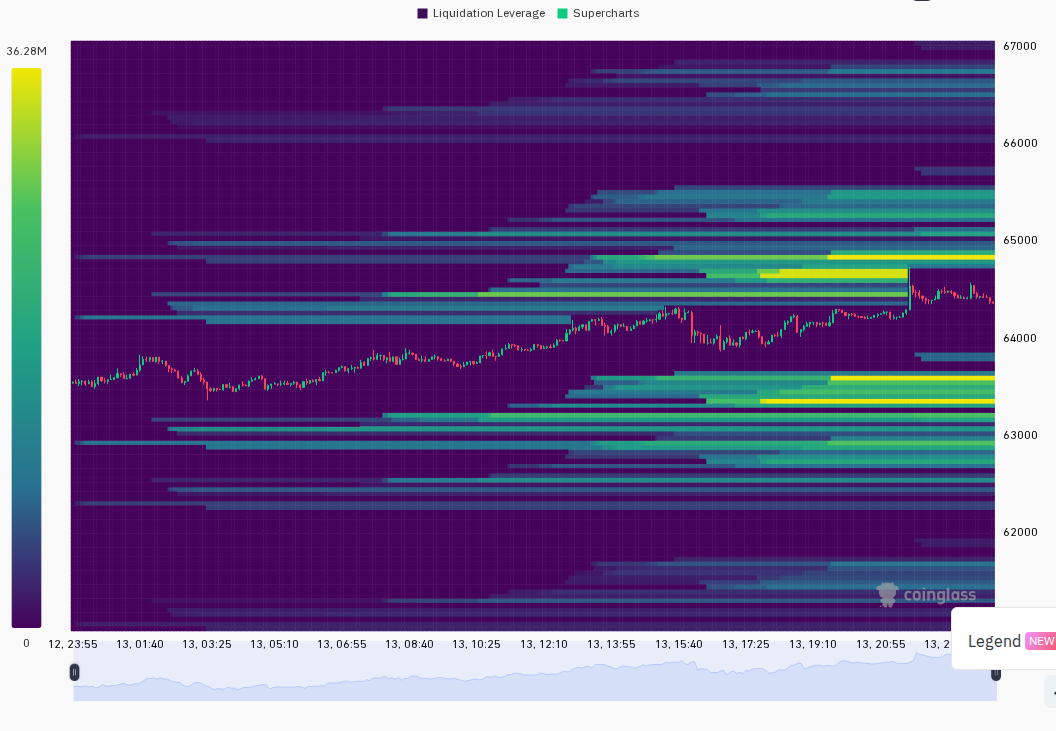This screenshot has height=731, width=1056.
Task: Click the 13, 01:40 time axis label
Action: [x=139, y=644]
